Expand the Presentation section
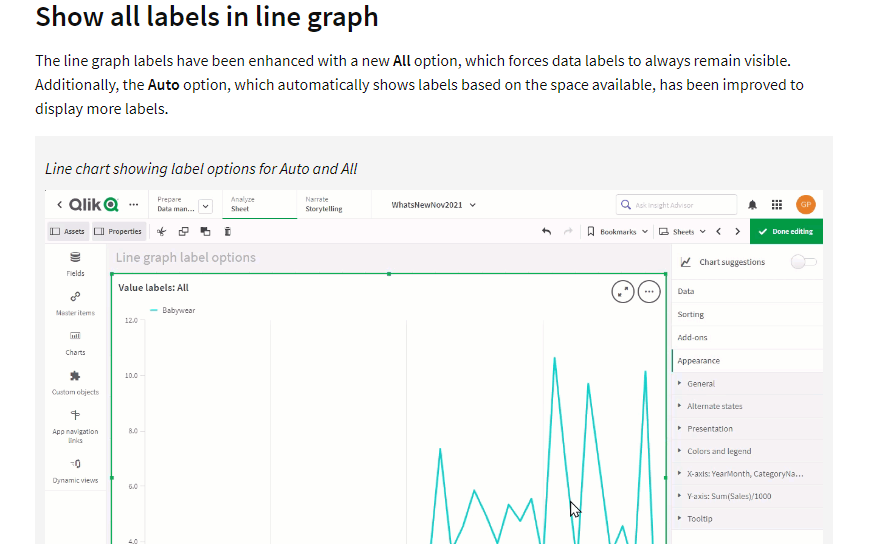The width and height of the screenshot is (871, 544). [747, 428]
